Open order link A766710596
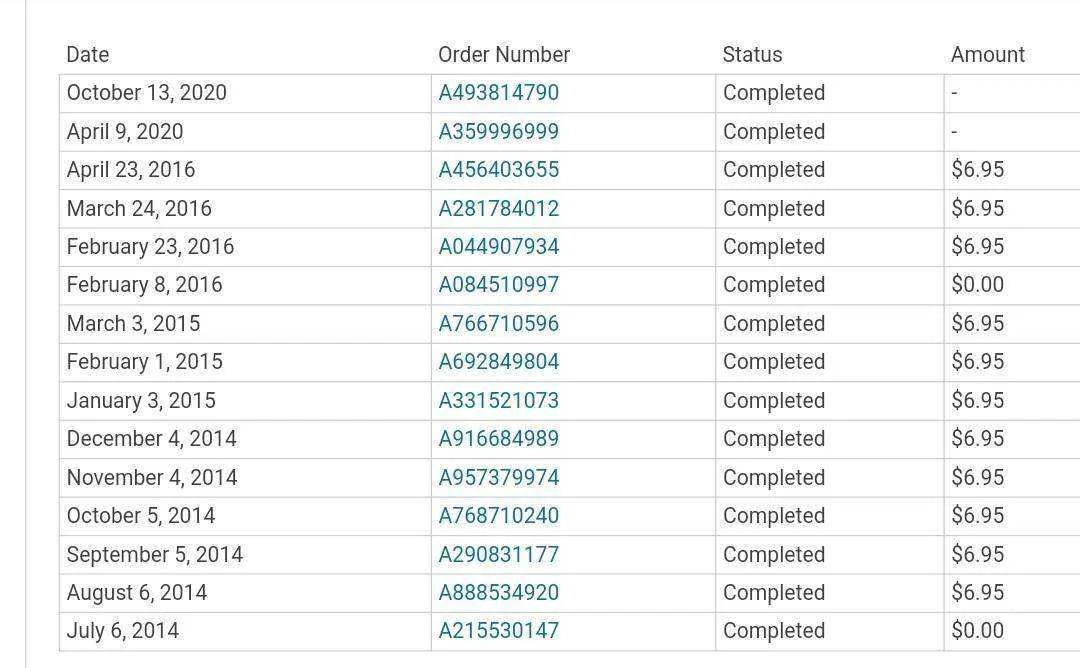This screenshot has width=1080, height=668. coord(499,324)
